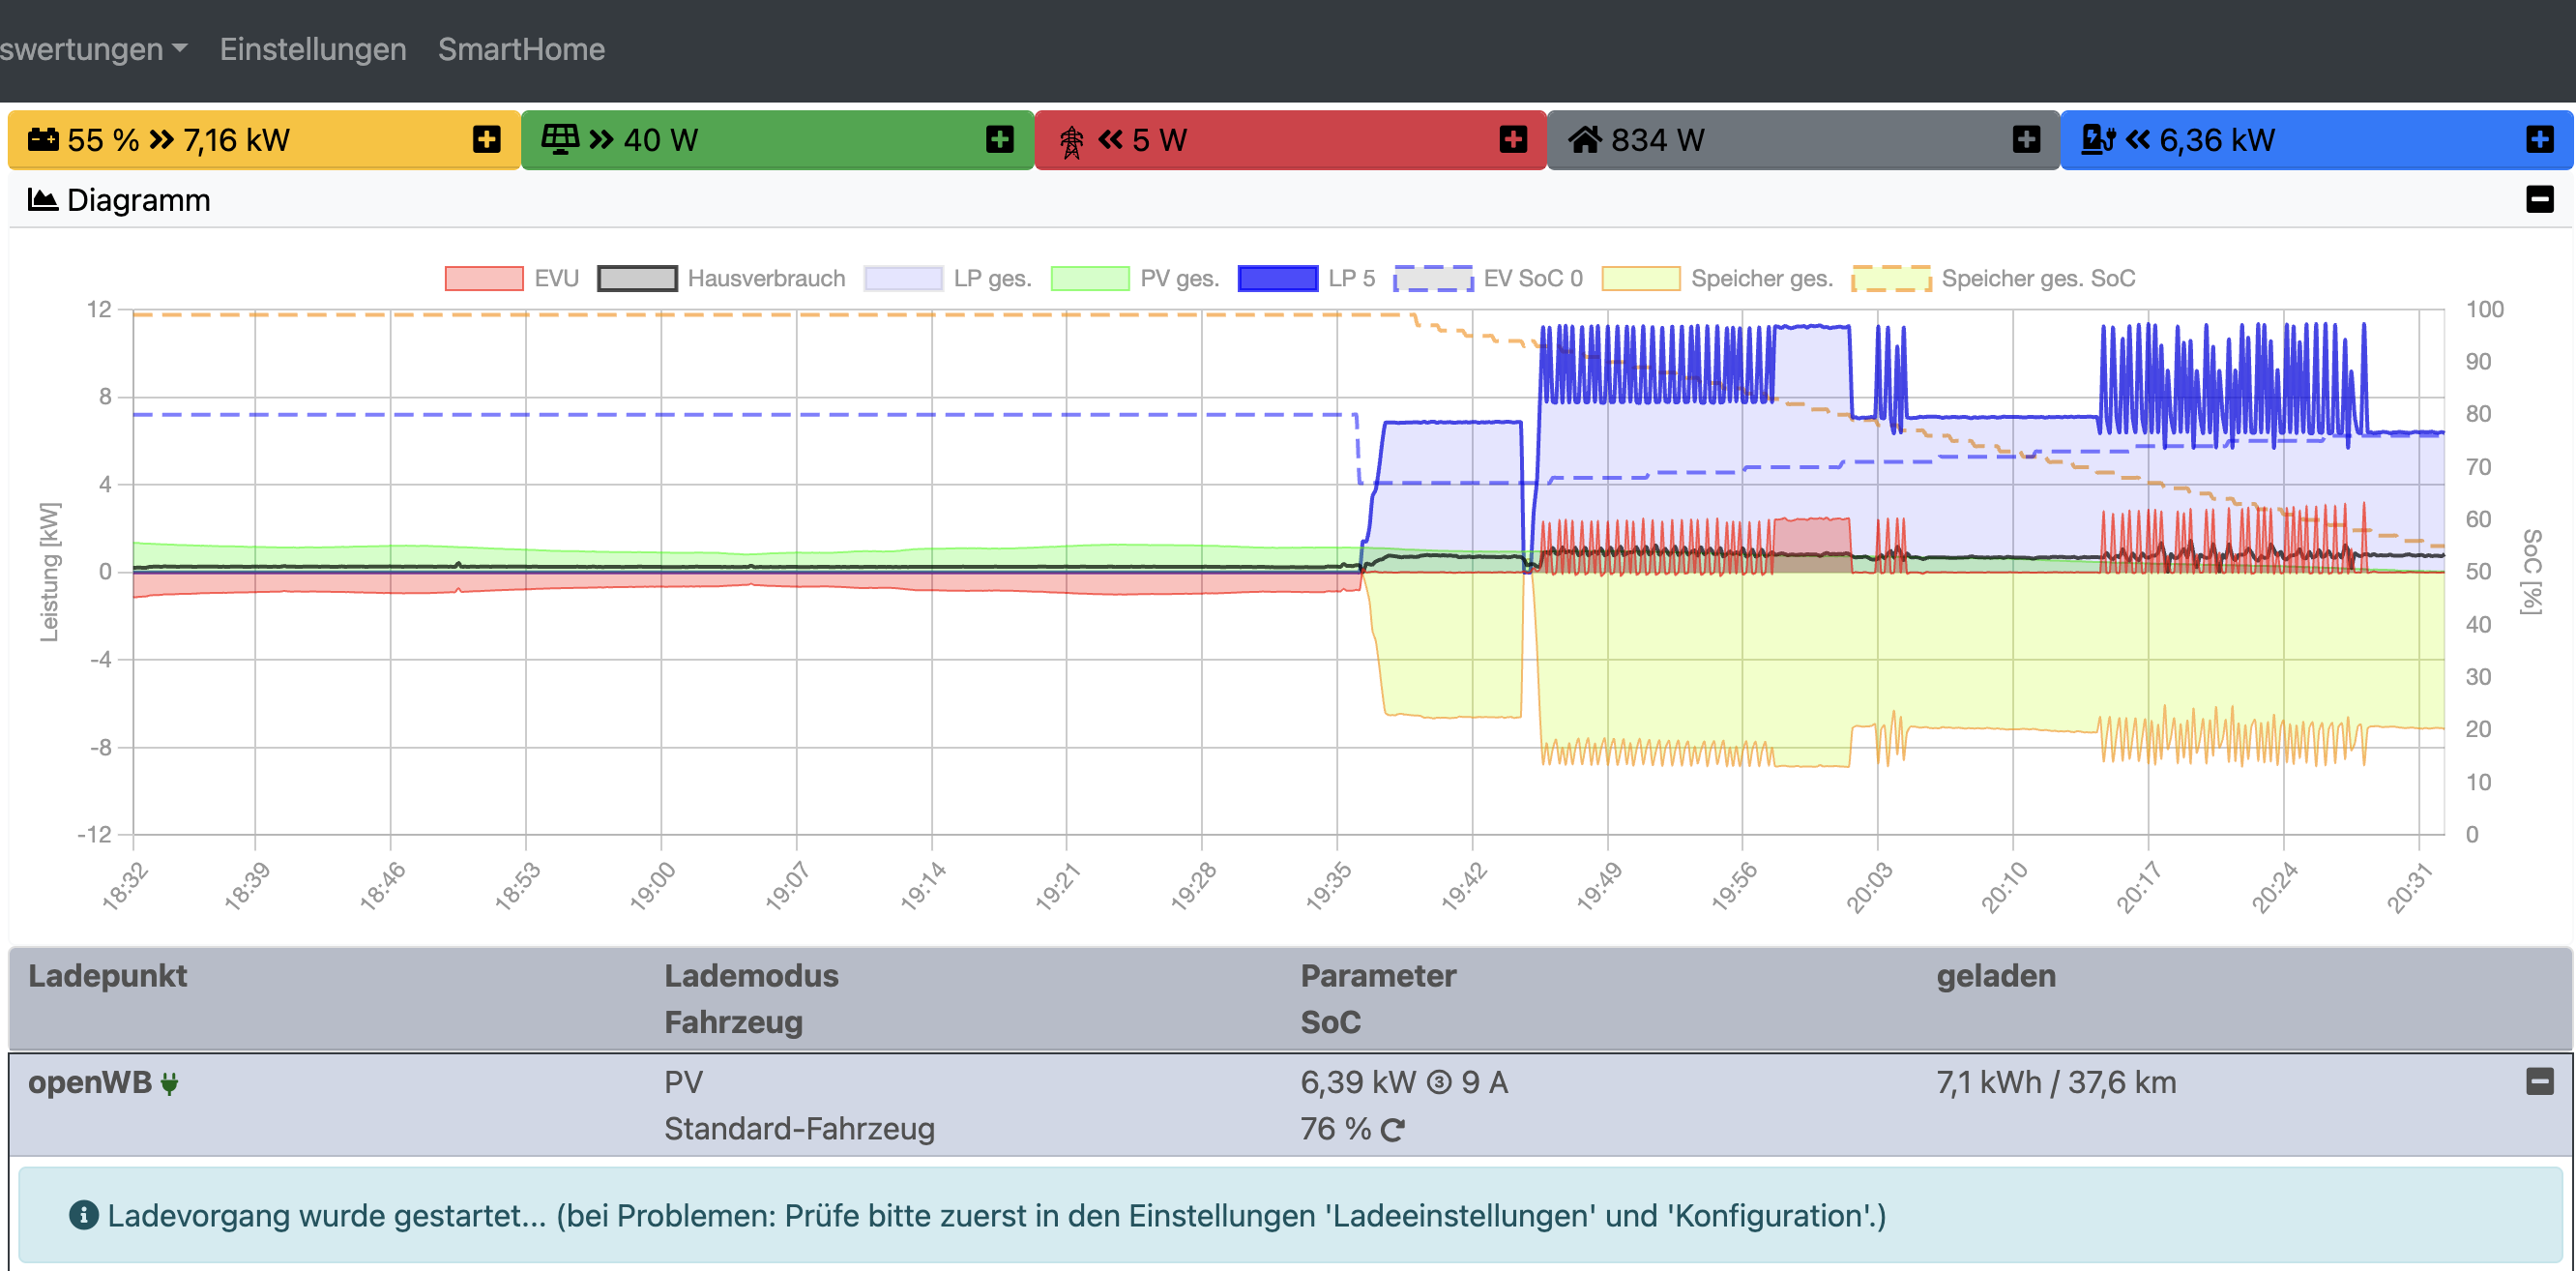This screenshot has width=2576, height=1271.
Task: Expand the yellow battery storage card
Action: click(487, 139)
